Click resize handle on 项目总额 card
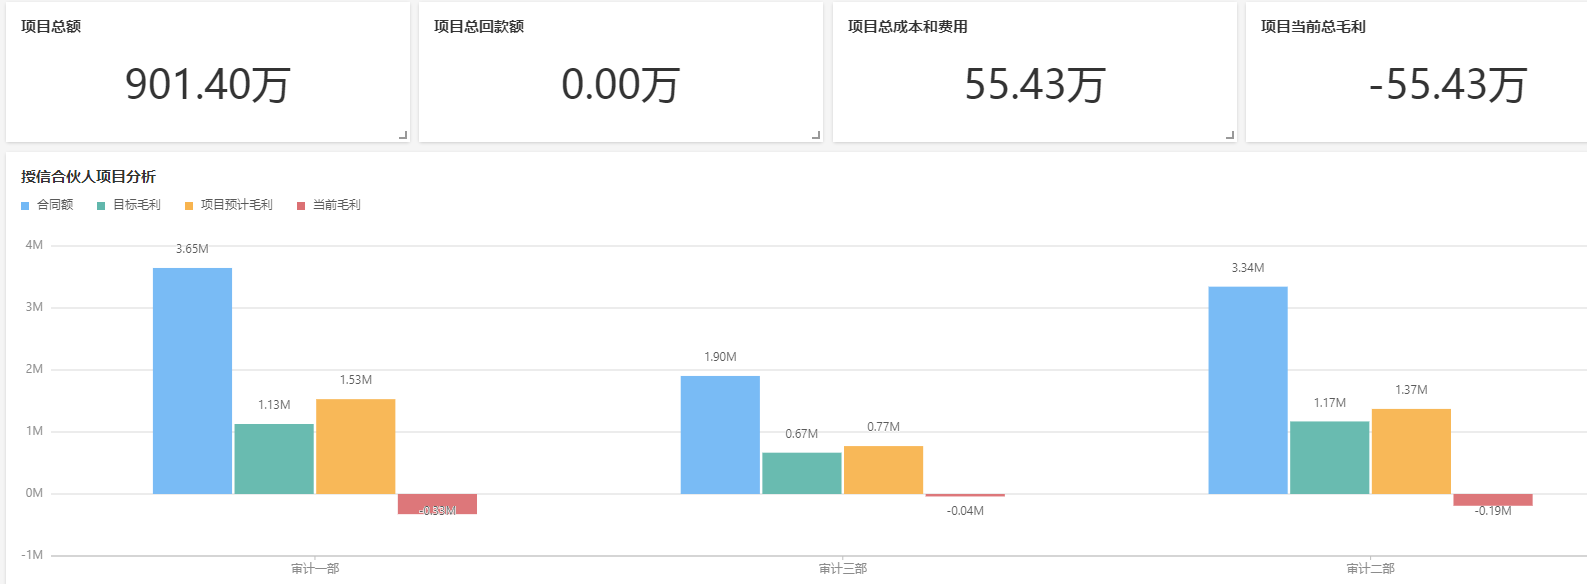 coord(403,135)
